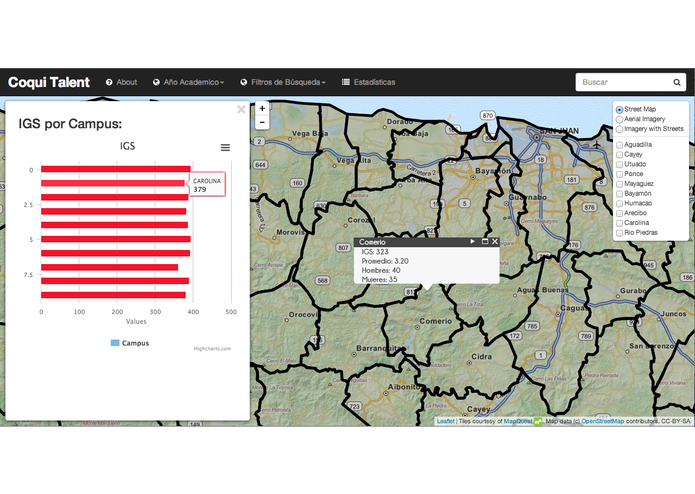Click the Dorado label on the map
The image size is (695, 494).
(400, 121)
